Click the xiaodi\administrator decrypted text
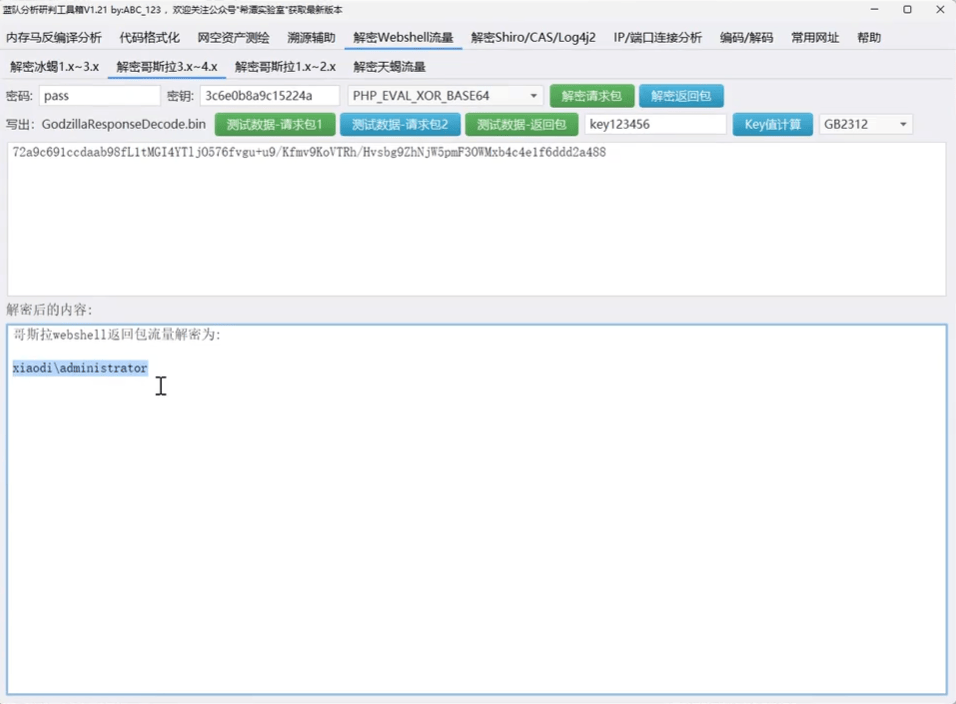 pos(80,368)
